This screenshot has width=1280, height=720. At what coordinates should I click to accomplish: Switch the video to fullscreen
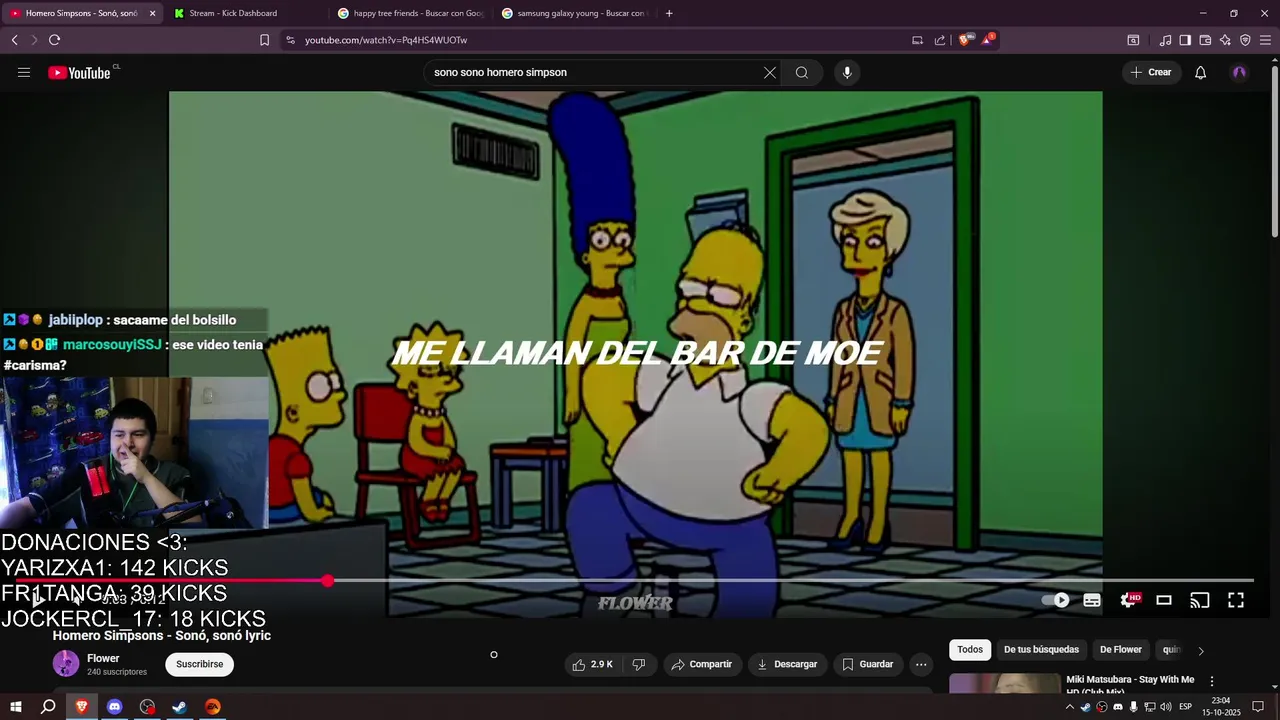click(1236, 600)
